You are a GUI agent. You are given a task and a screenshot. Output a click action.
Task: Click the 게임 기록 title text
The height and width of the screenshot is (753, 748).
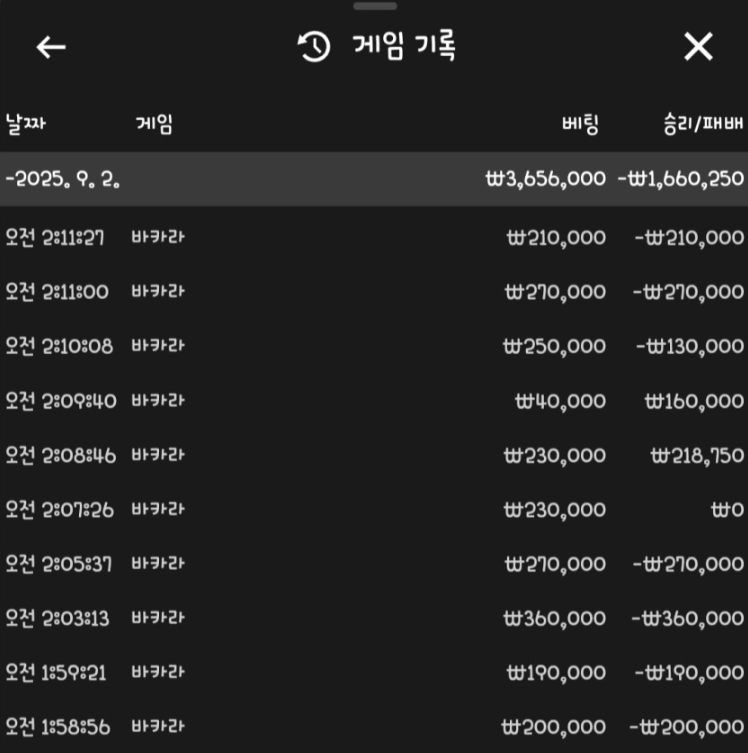404,46
